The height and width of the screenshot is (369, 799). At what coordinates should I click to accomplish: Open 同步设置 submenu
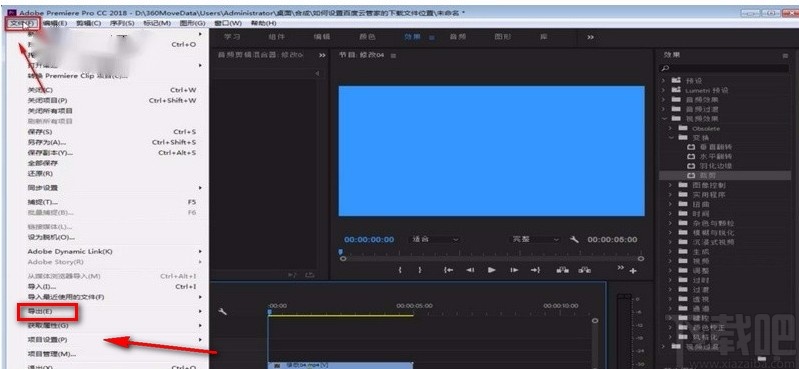[x=42, y=188]
